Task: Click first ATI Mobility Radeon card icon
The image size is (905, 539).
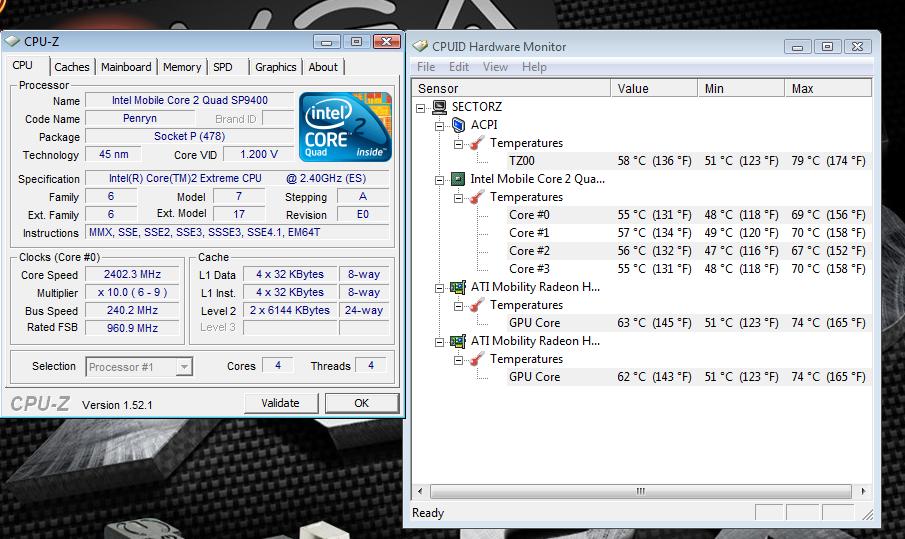Action: coord(458,287)
